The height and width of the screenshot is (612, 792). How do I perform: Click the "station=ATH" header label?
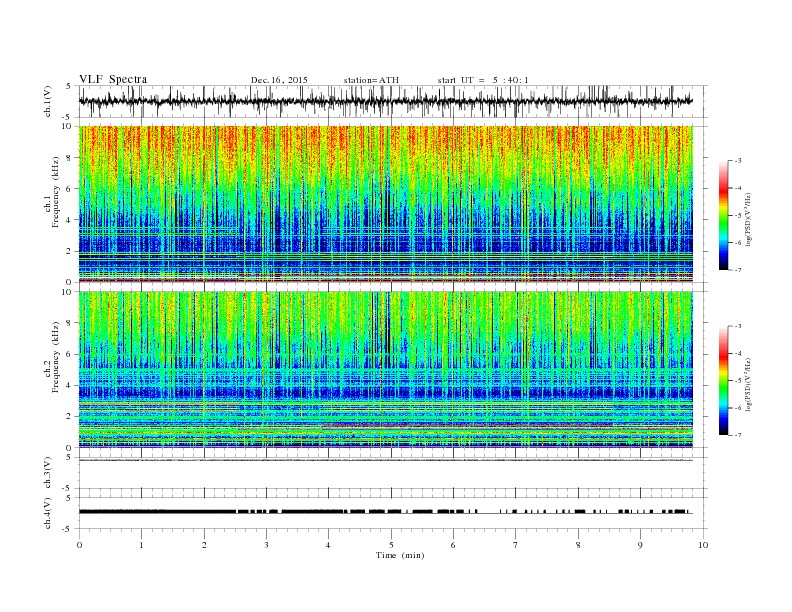point(371,80)
